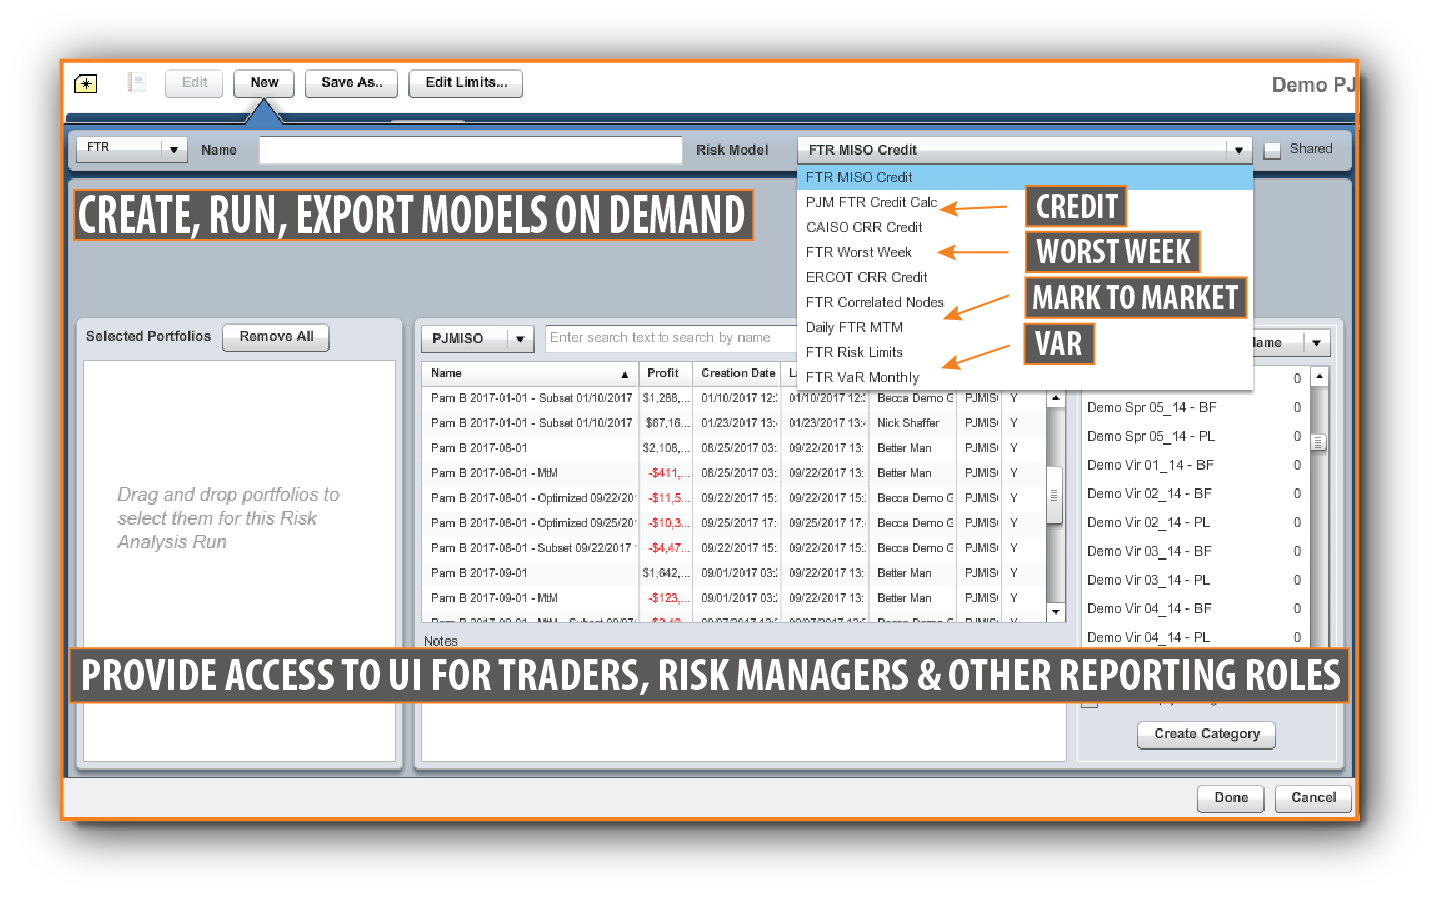Click the sort arrow in Name column header
The image size is (1436, 897).
pos(625,374)
